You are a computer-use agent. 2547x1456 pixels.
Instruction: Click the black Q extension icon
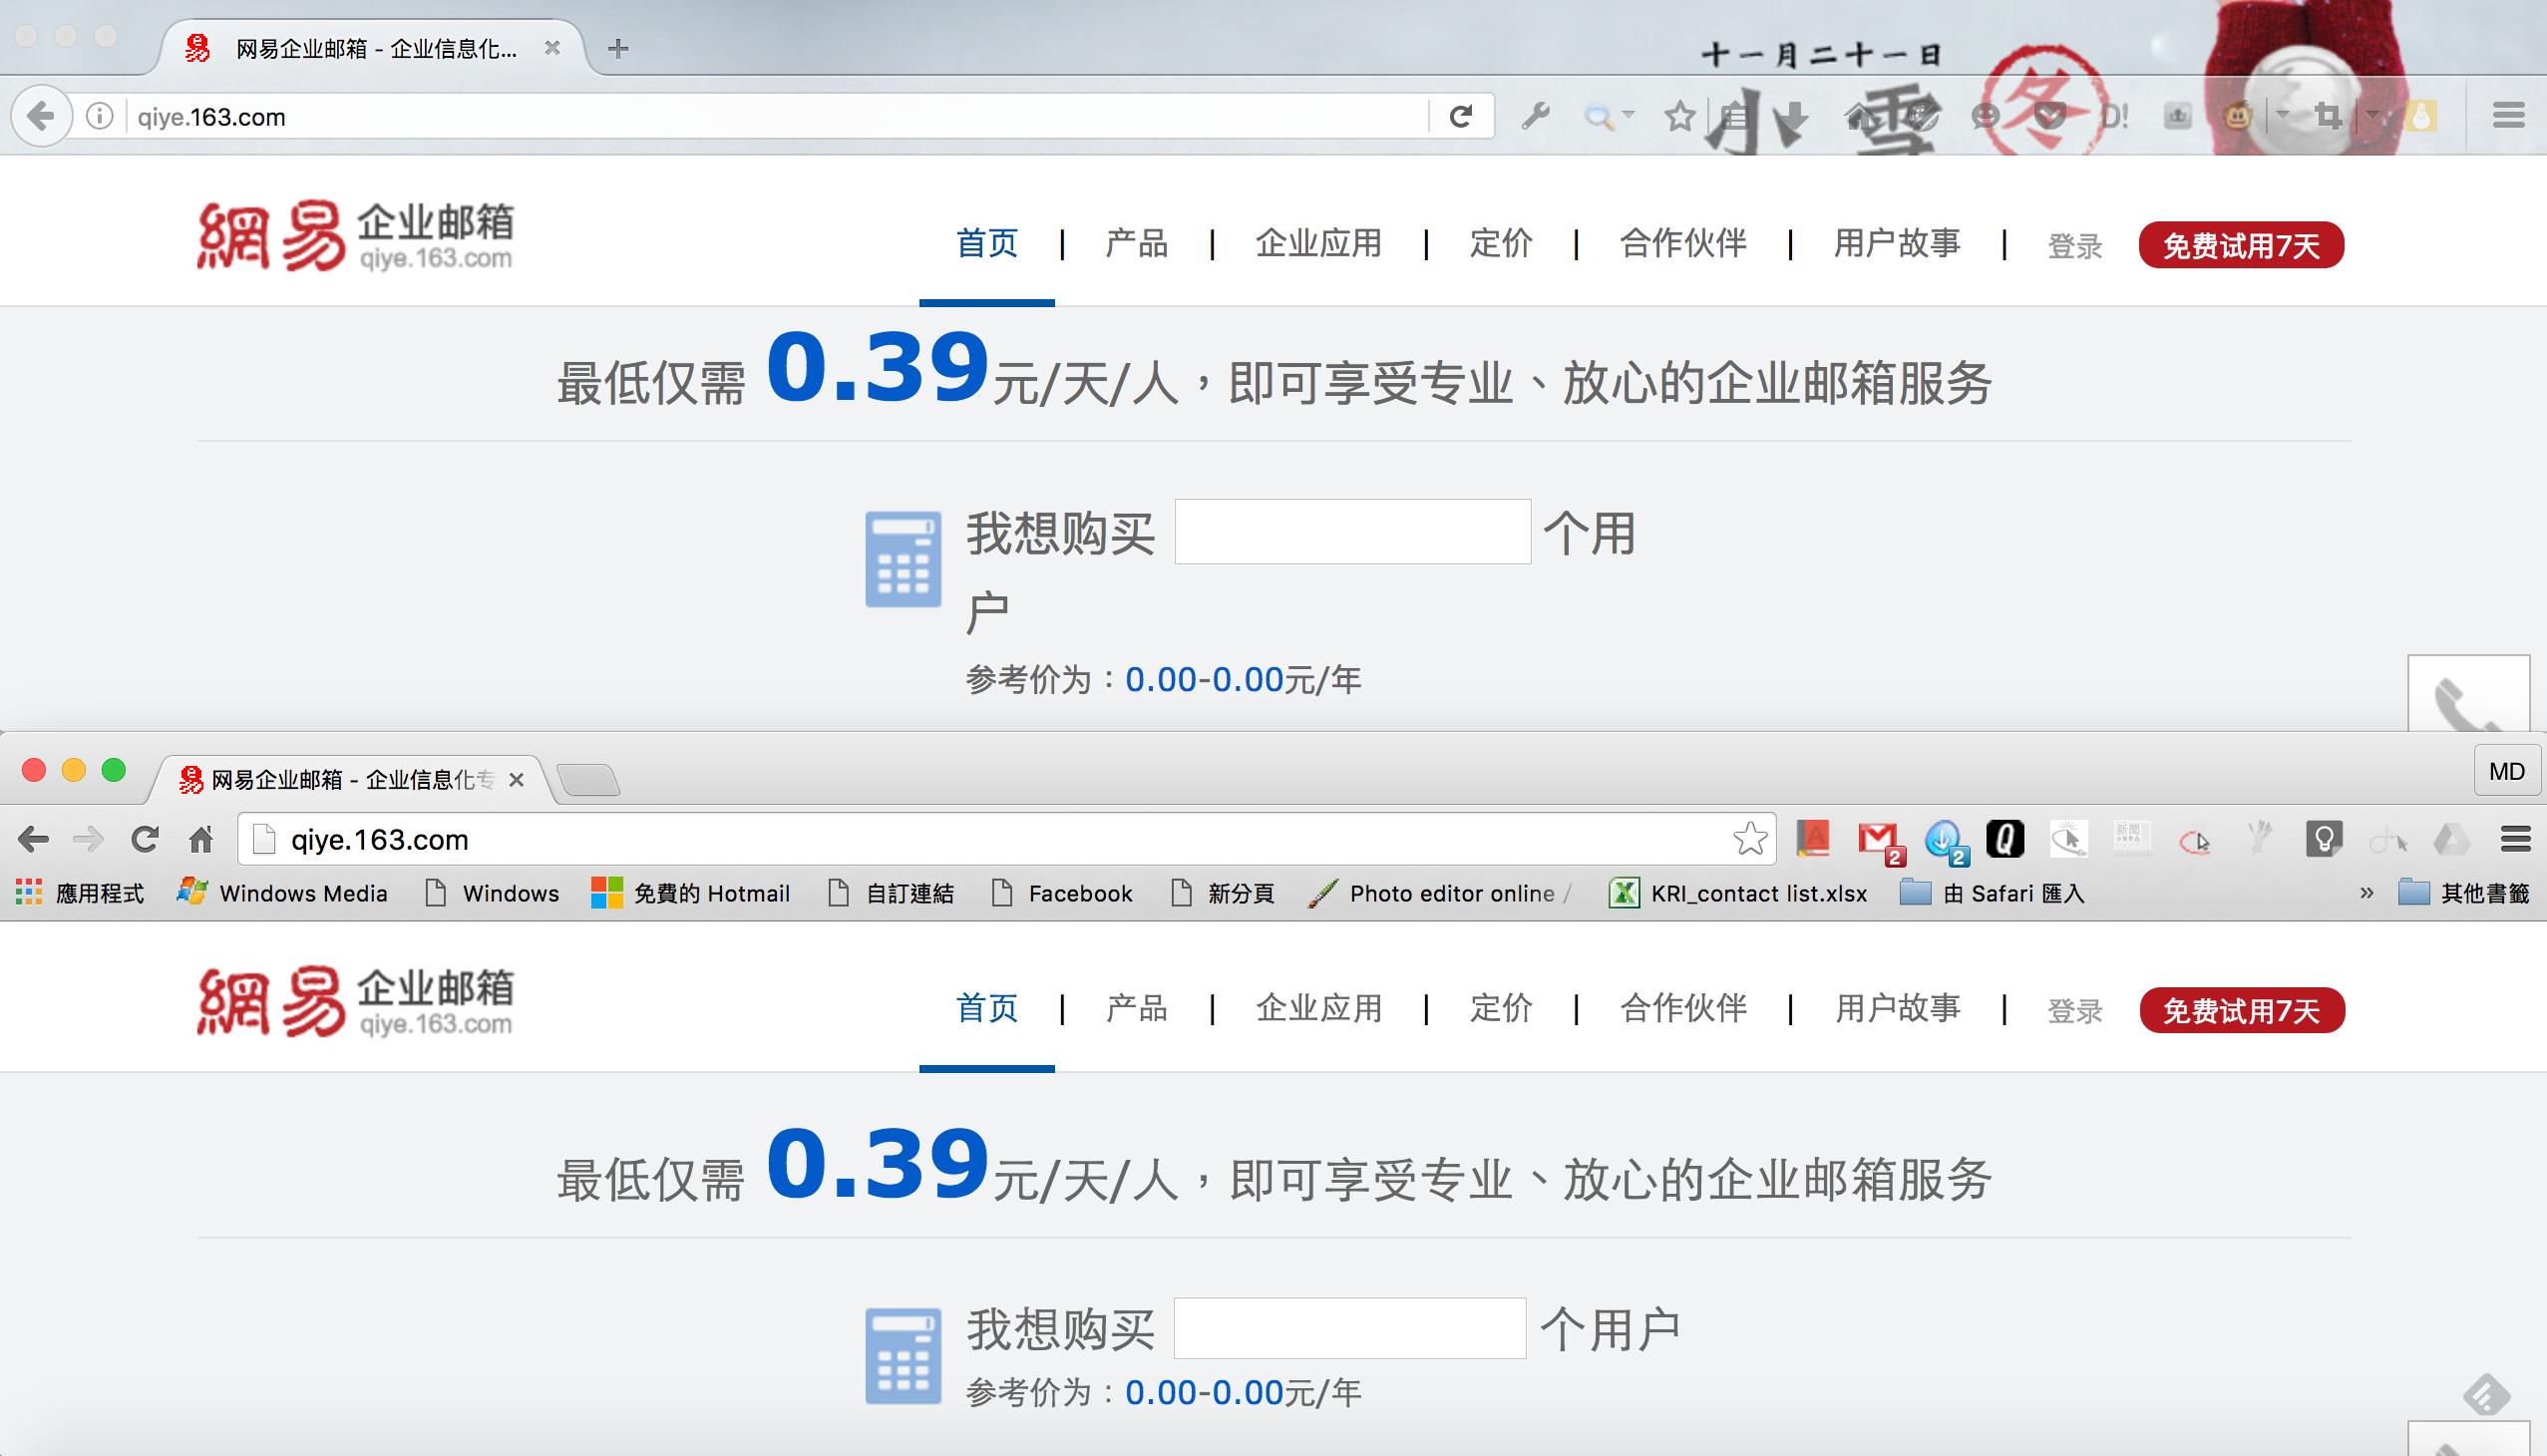coord(2004,839)
